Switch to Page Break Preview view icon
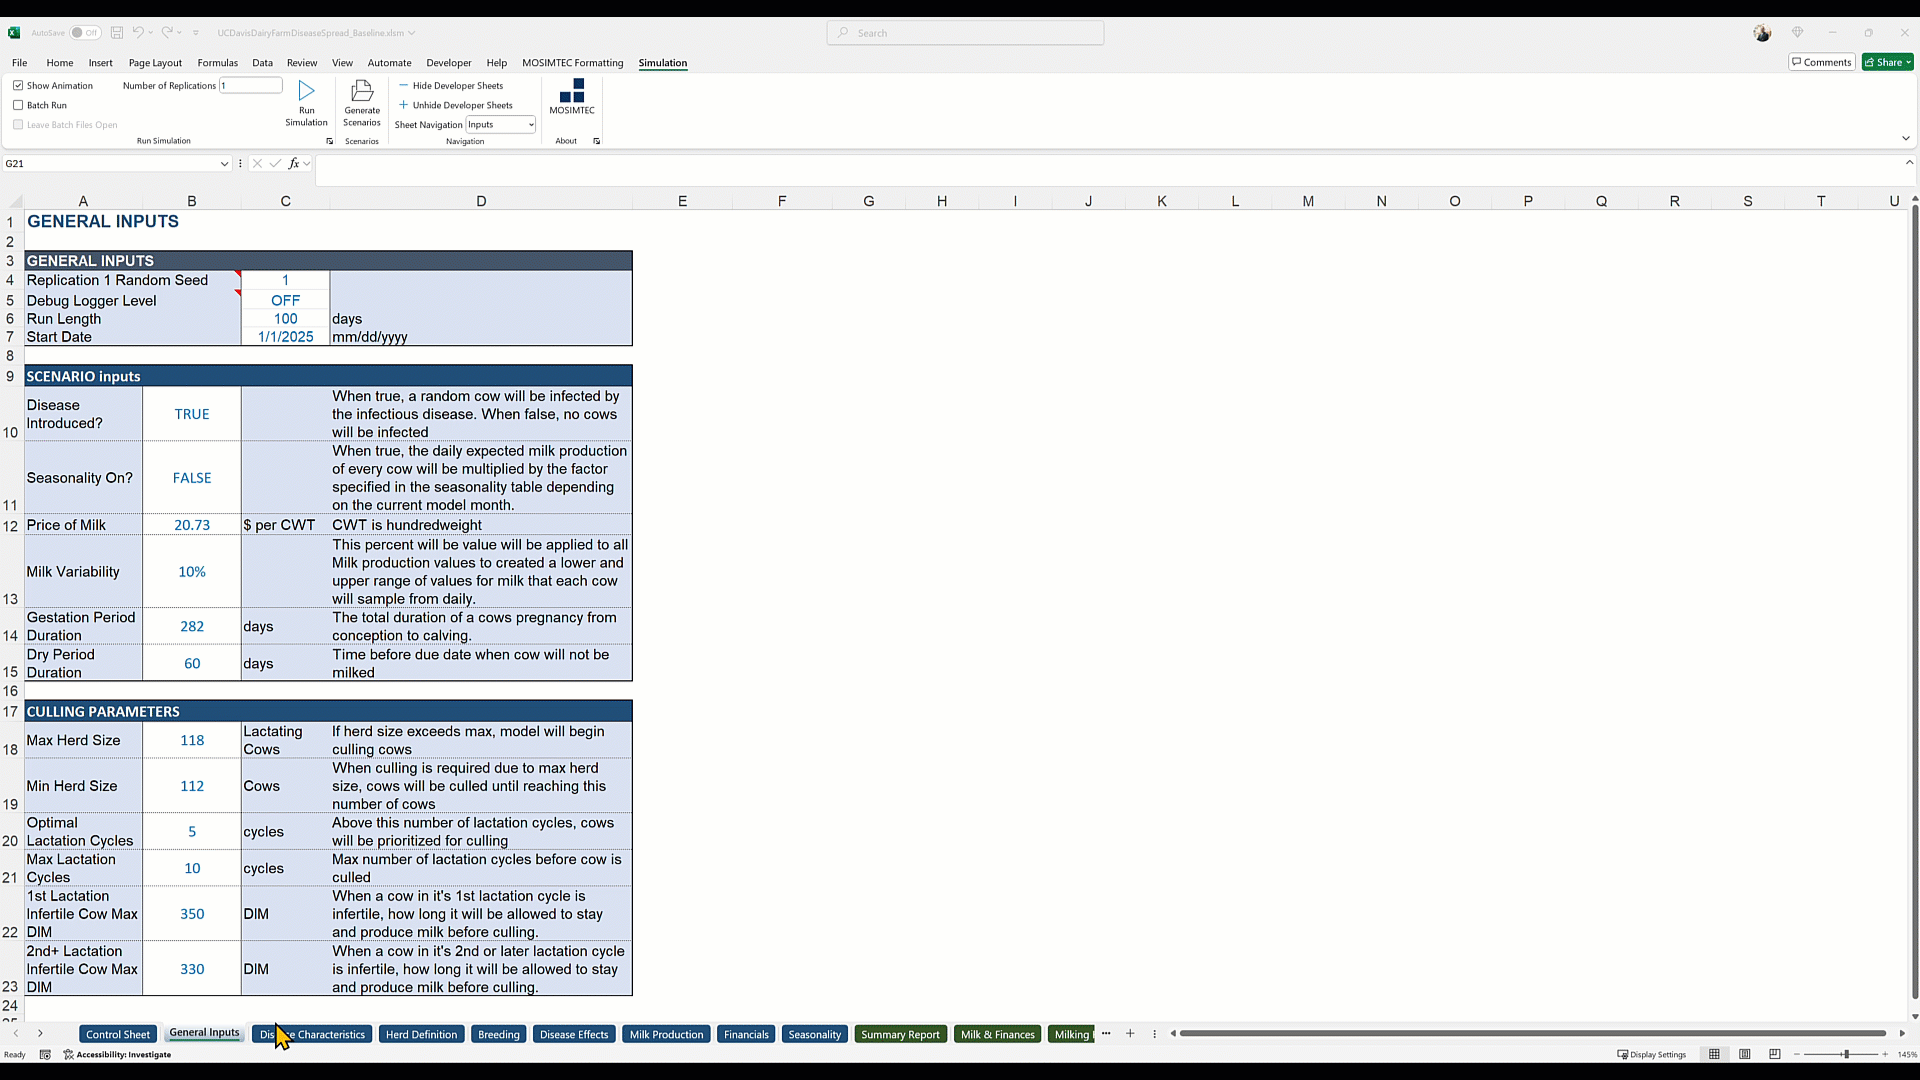 (1775, 1054)
